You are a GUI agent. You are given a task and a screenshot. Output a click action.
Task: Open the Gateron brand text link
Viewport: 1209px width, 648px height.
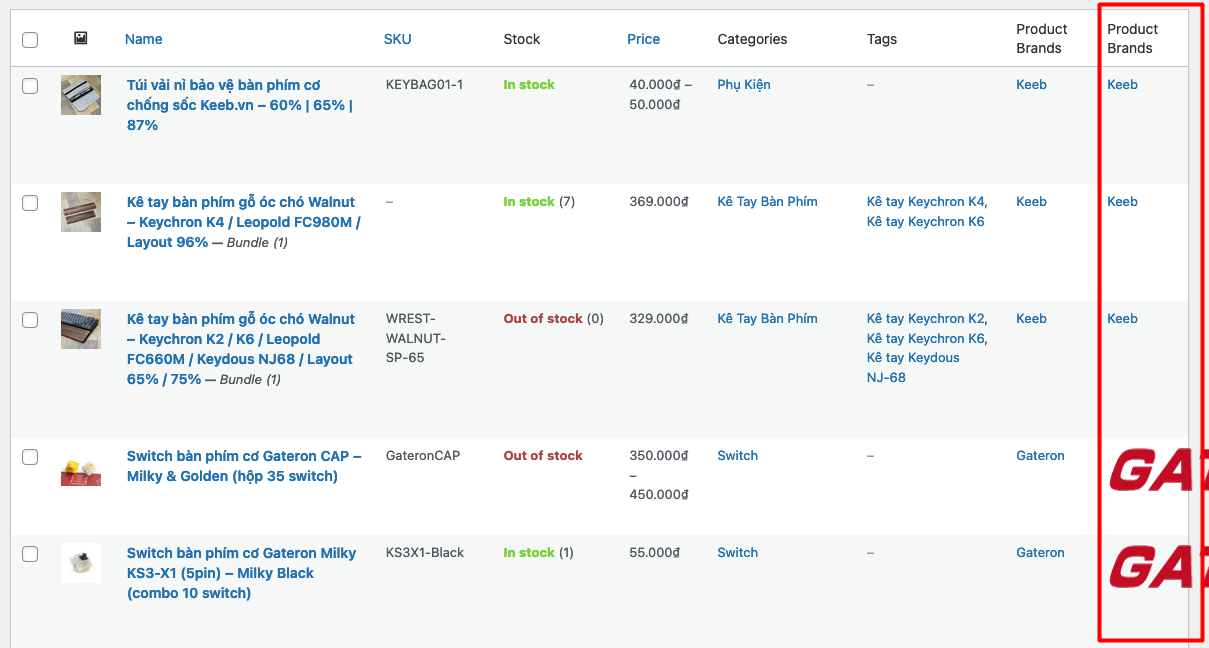(1040, 456)
